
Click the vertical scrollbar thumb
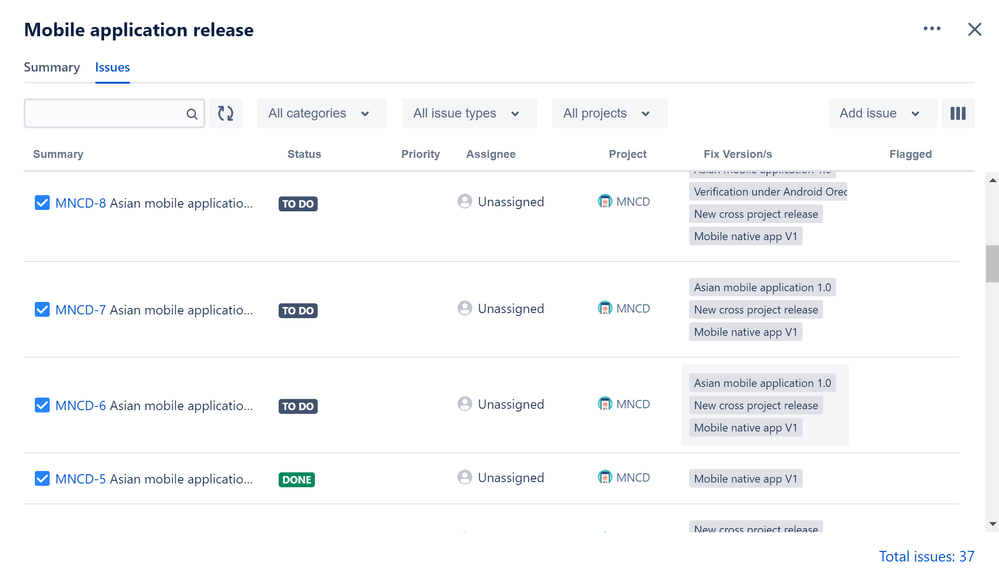click(992, 263)
